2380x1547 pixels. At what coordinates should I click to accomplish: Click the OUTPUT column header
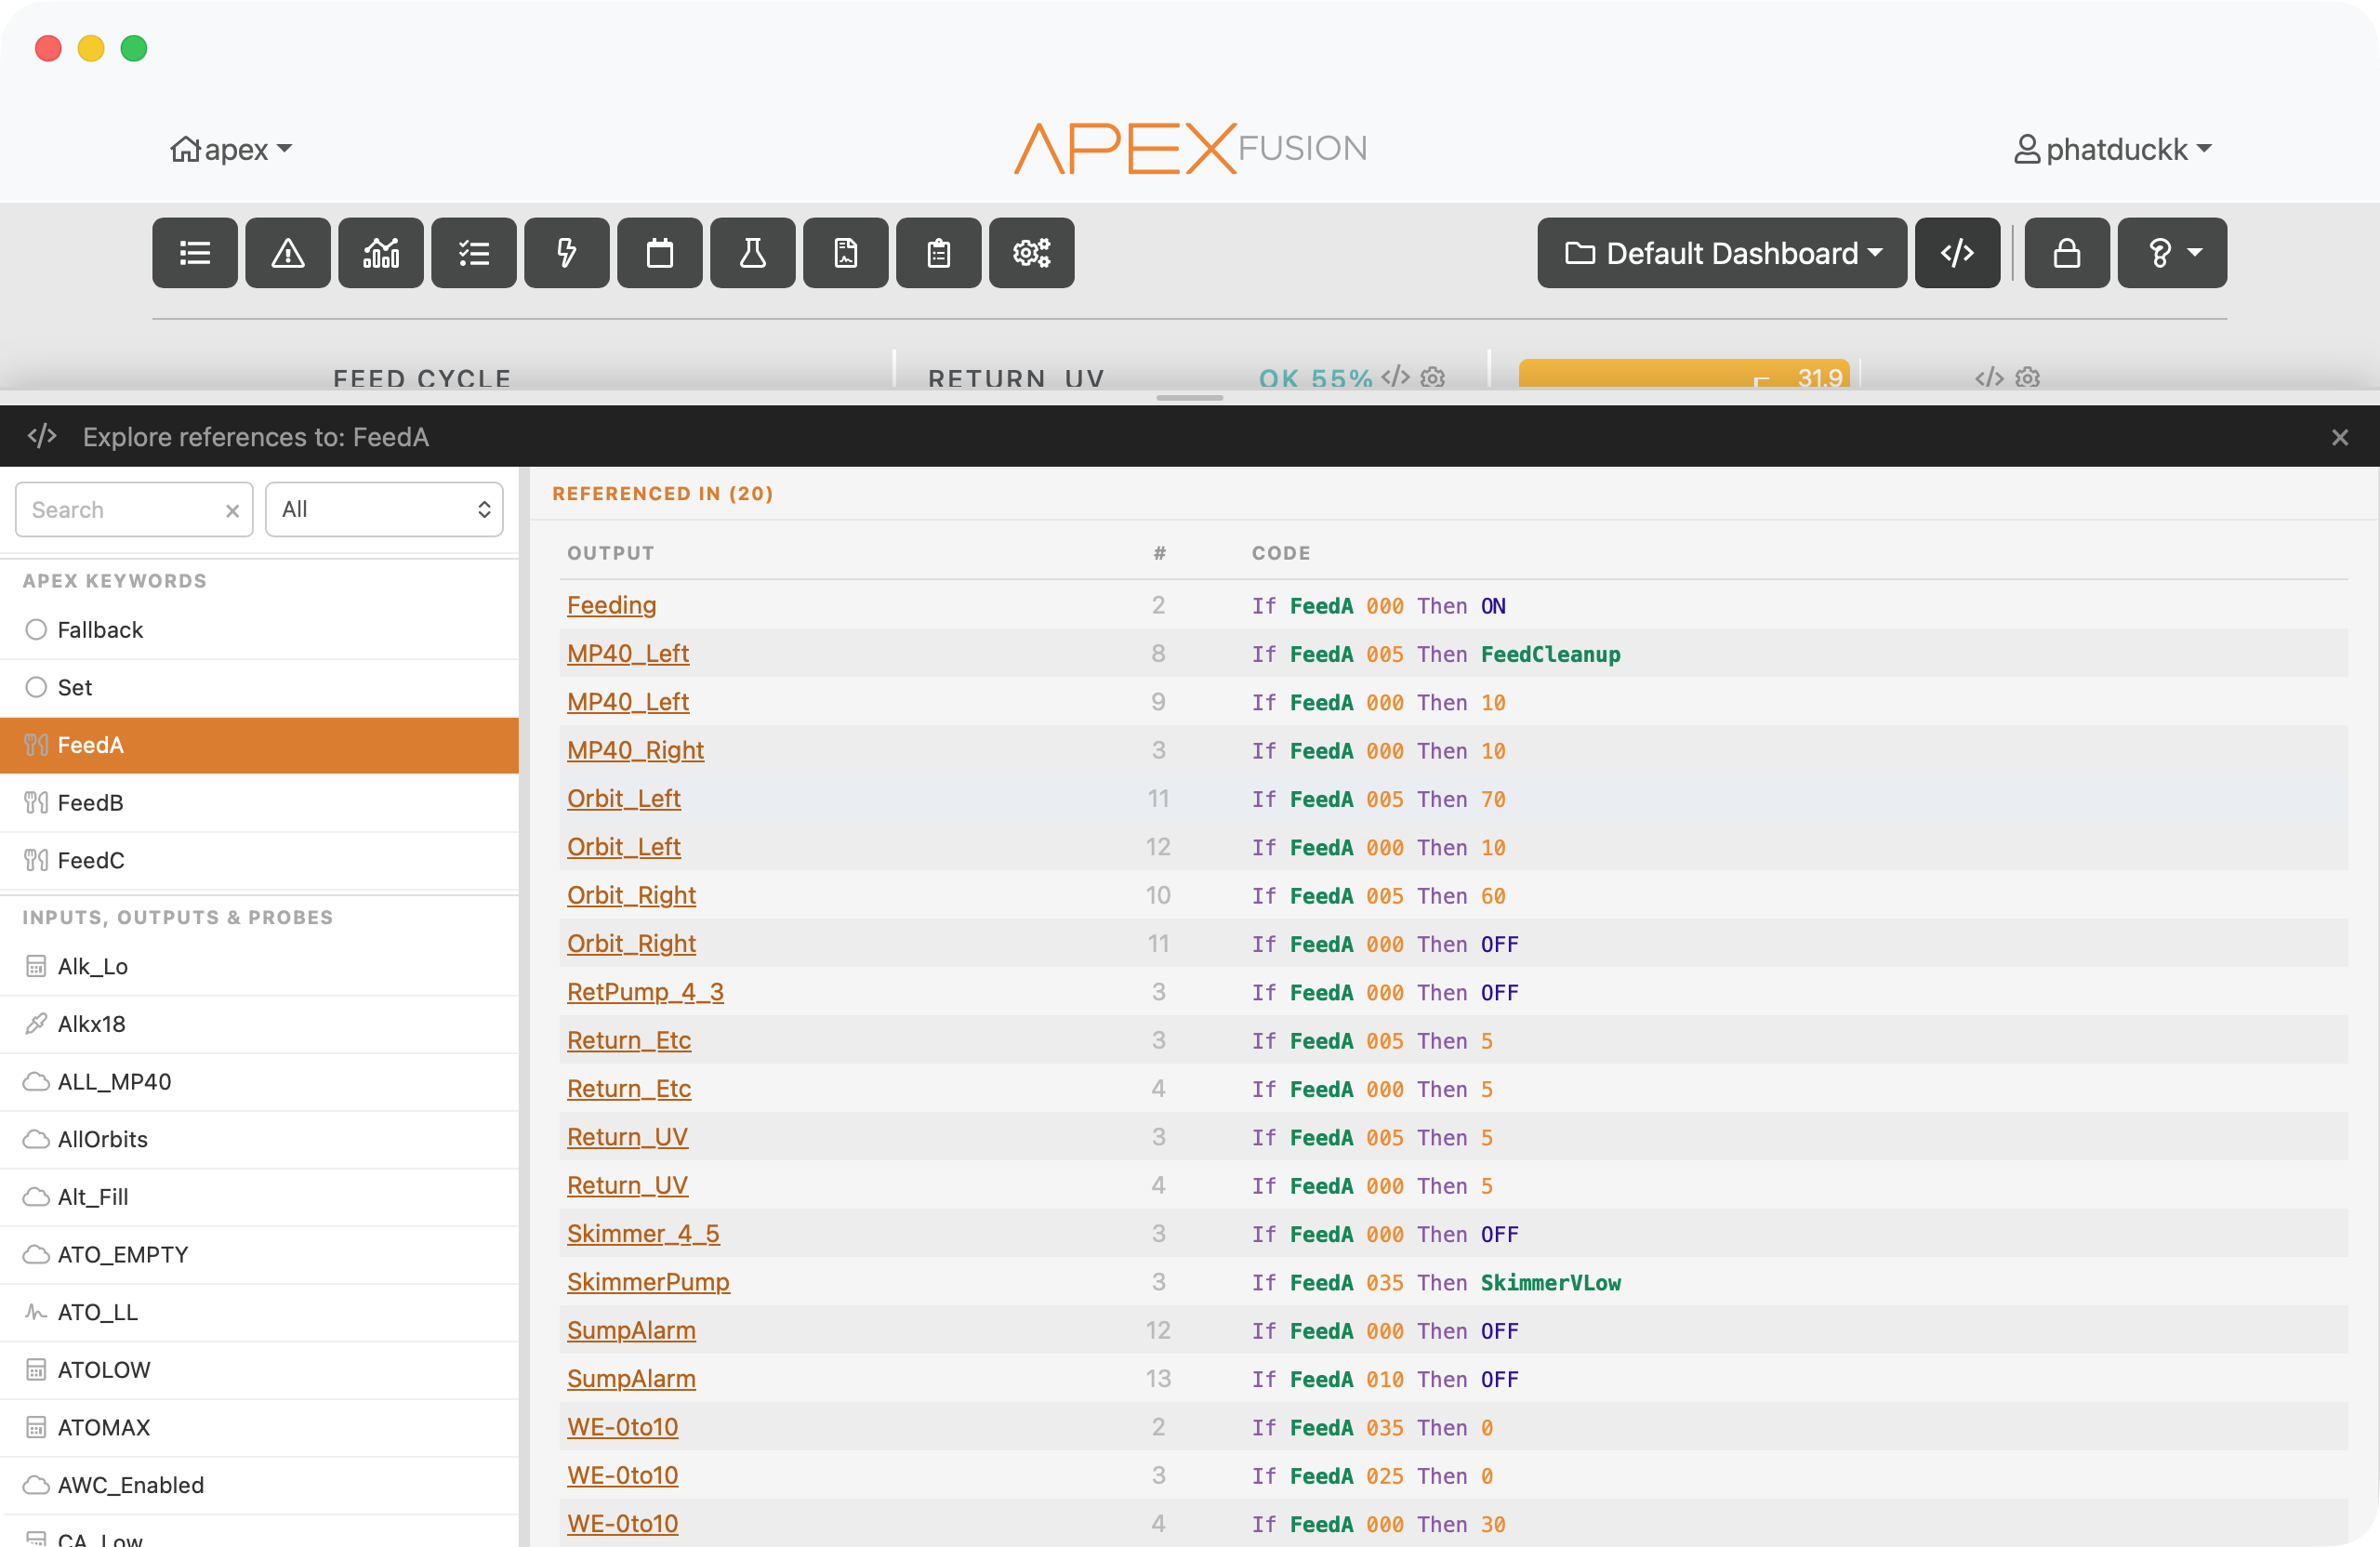[611, 553]
